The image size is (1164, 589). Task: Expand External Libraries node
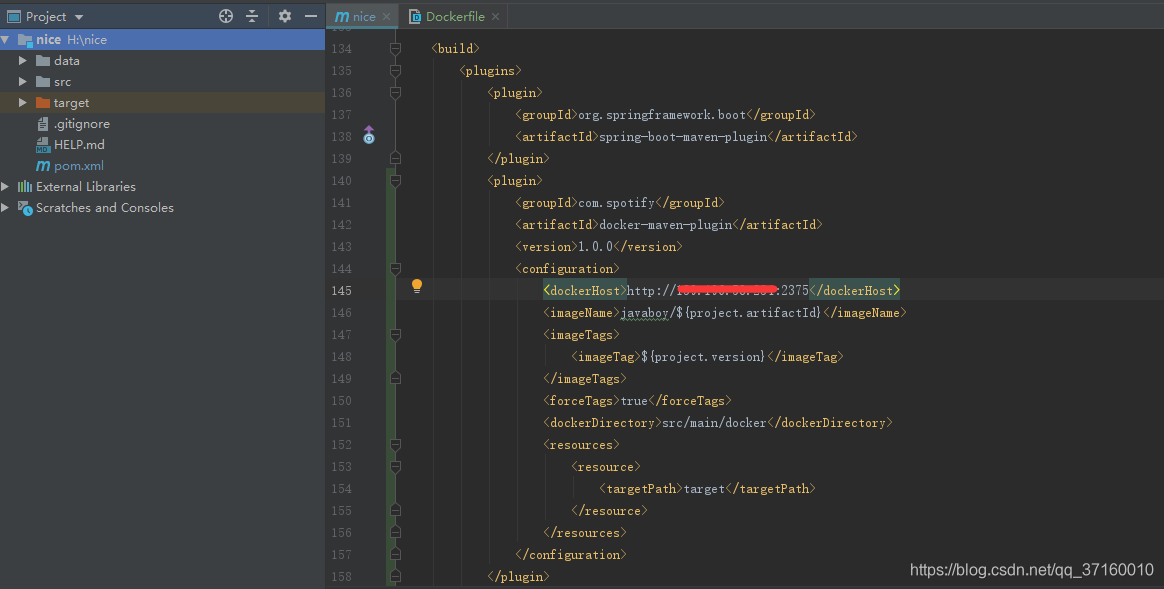pyautogui.click(x=6, y=186)
